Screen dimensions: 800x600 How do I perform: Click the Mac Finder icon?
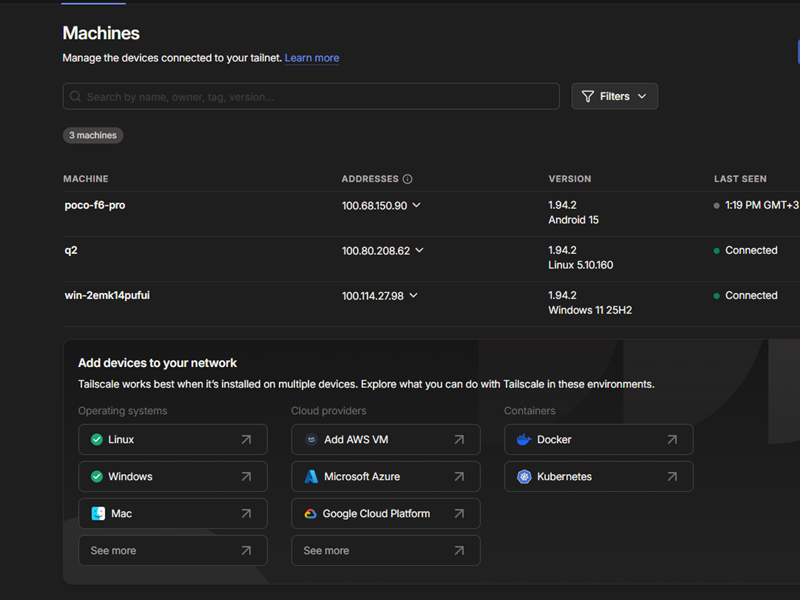click(x=98, y=514)
